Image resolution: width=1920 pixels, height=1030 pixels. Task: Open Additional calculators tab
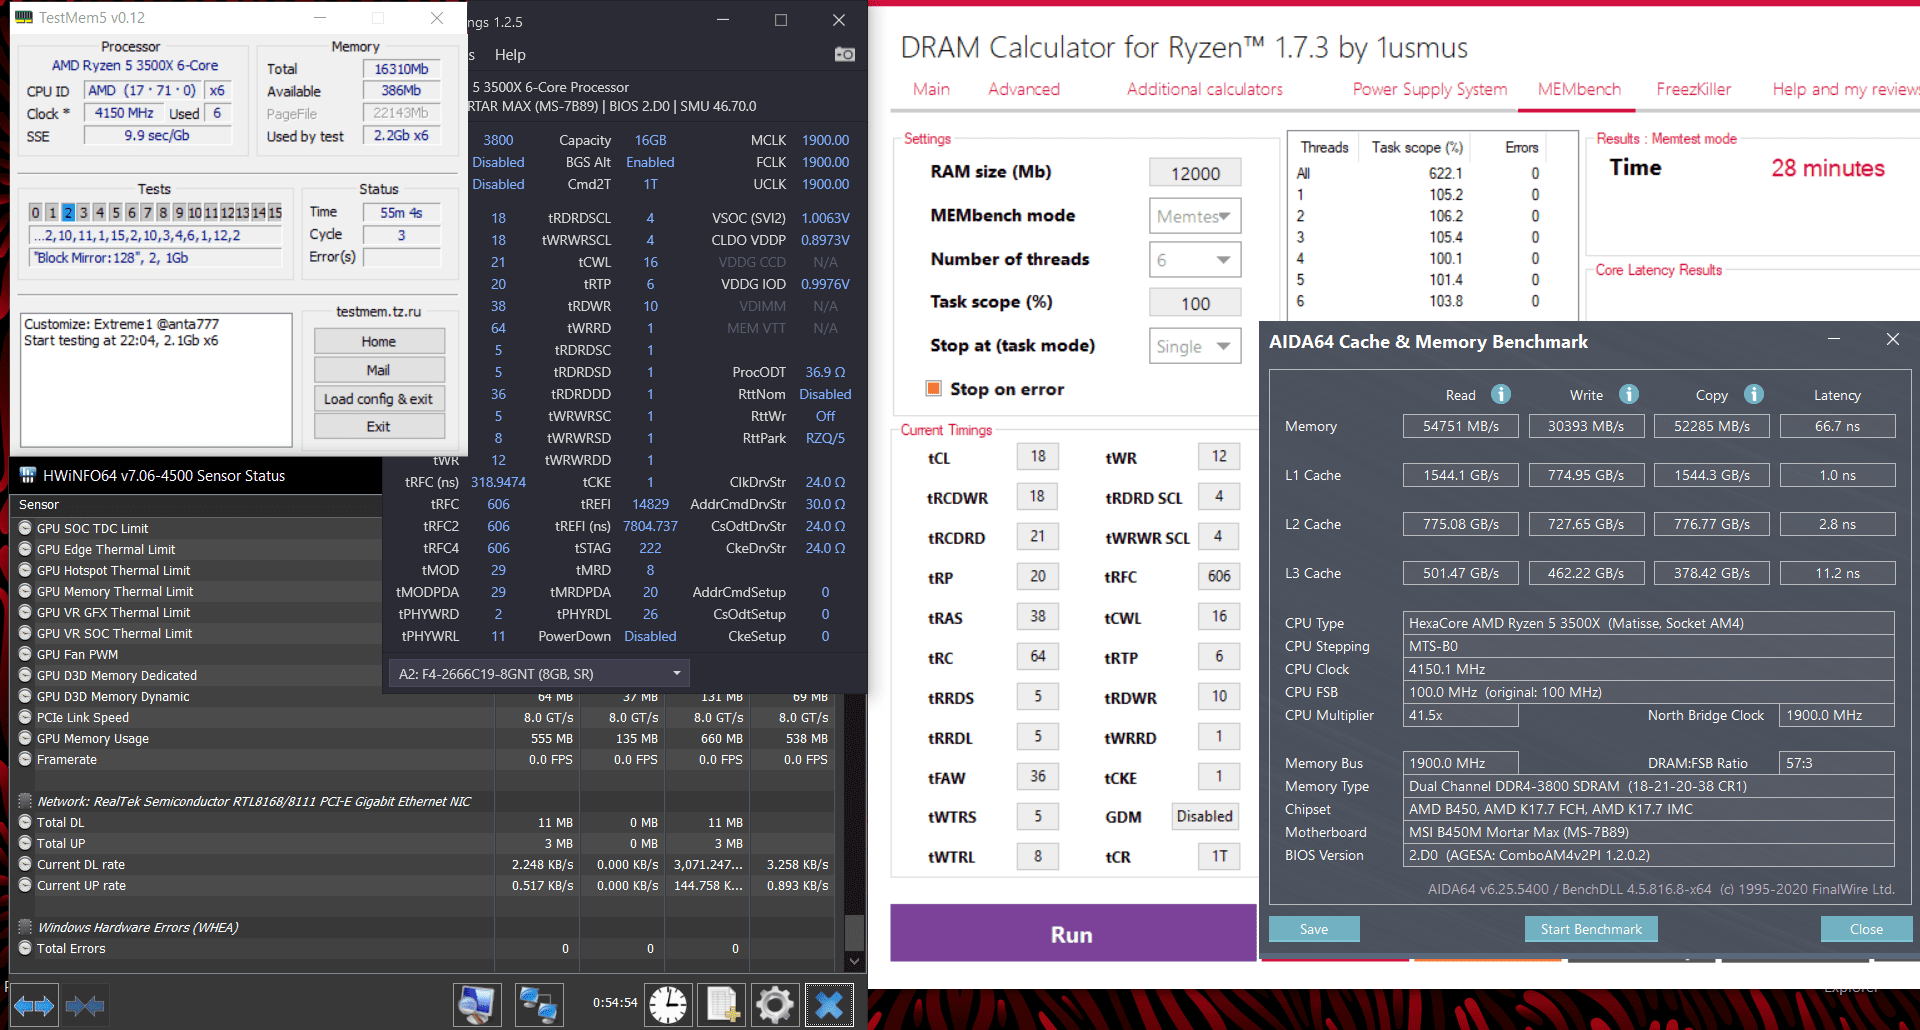(1205, 89)
